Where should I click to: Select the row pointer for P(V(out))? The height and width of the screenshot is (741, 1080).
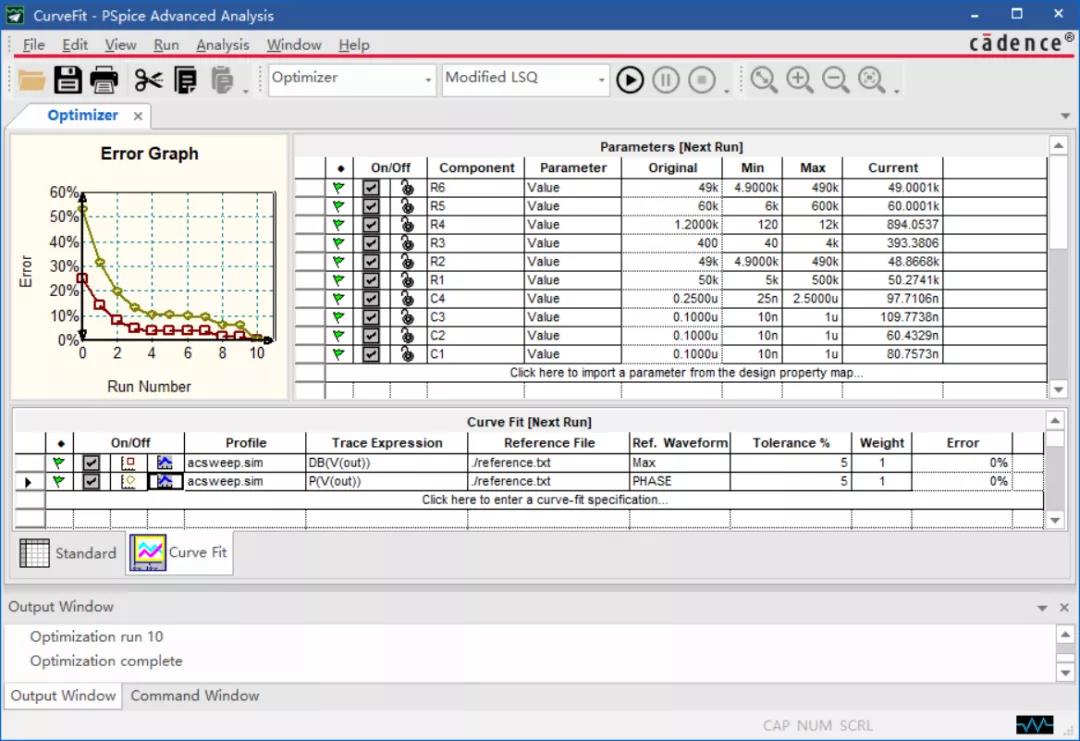point(29,481)
